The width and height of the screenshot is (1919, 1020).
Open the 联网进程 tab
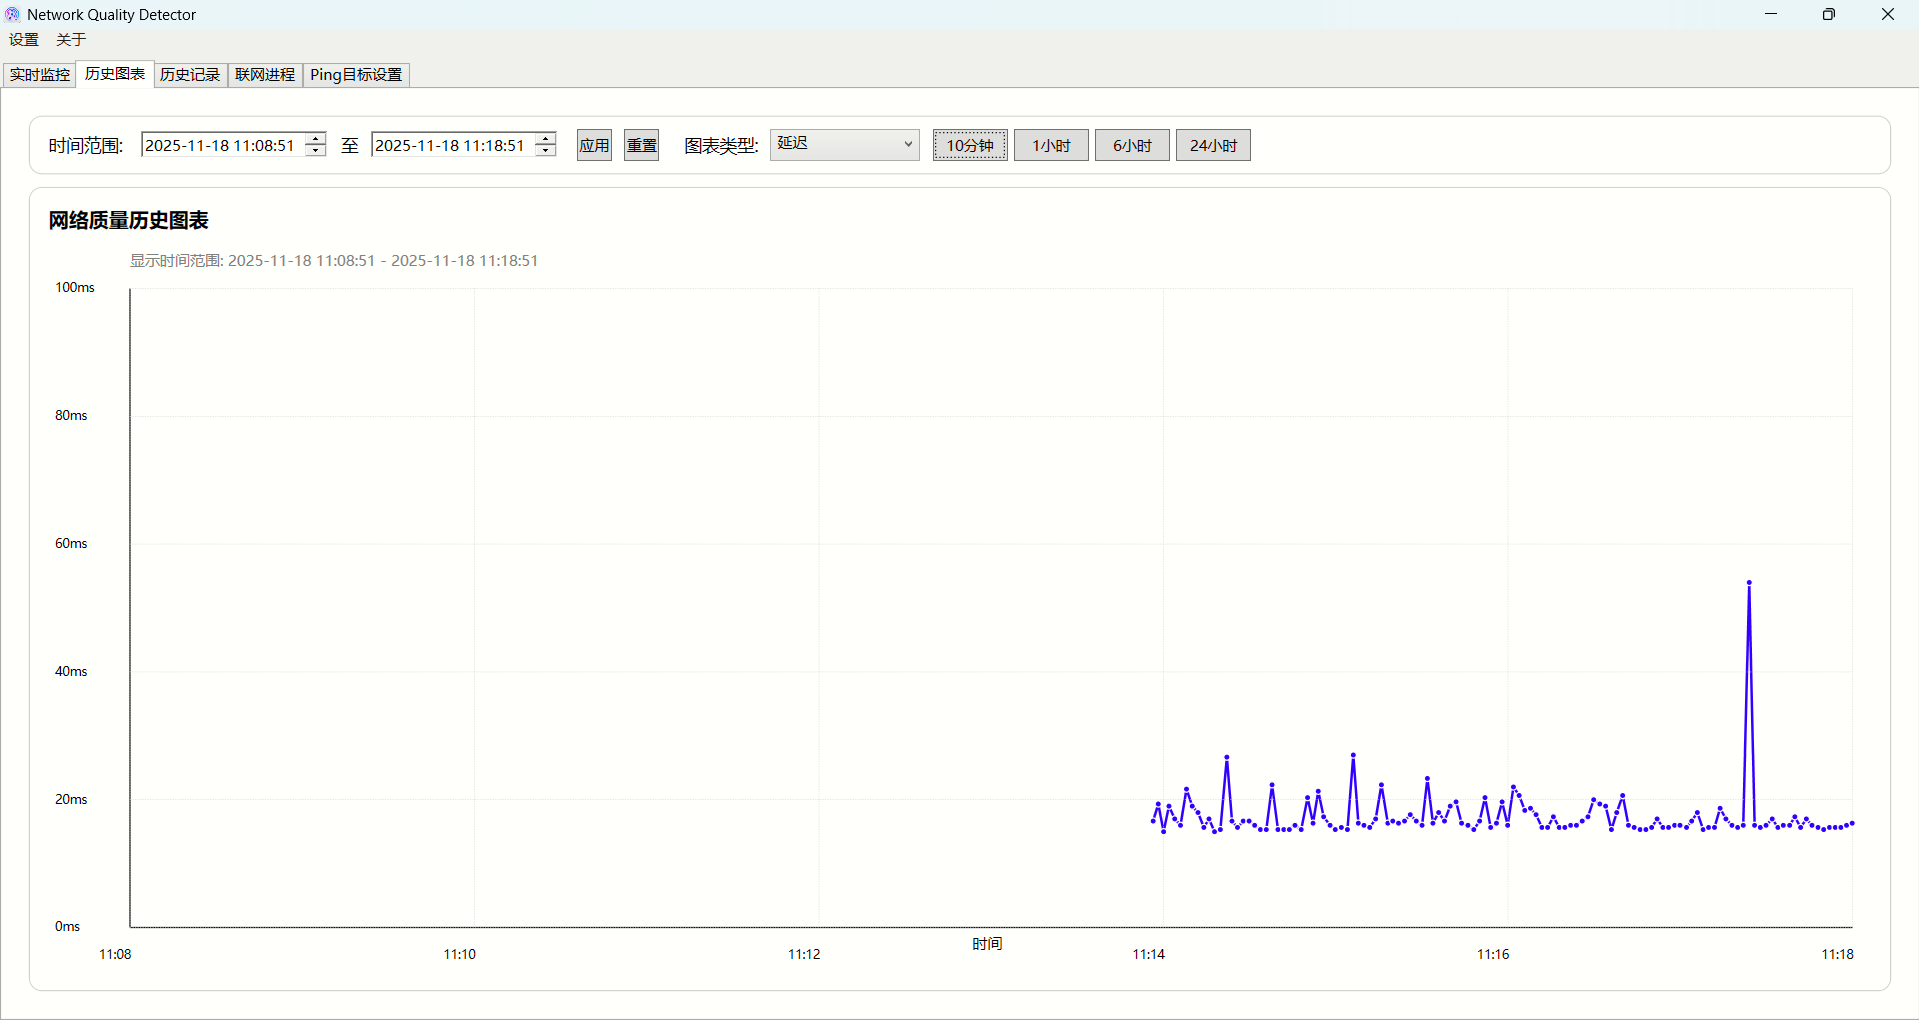pyautogui.click(x=265, y=75)
